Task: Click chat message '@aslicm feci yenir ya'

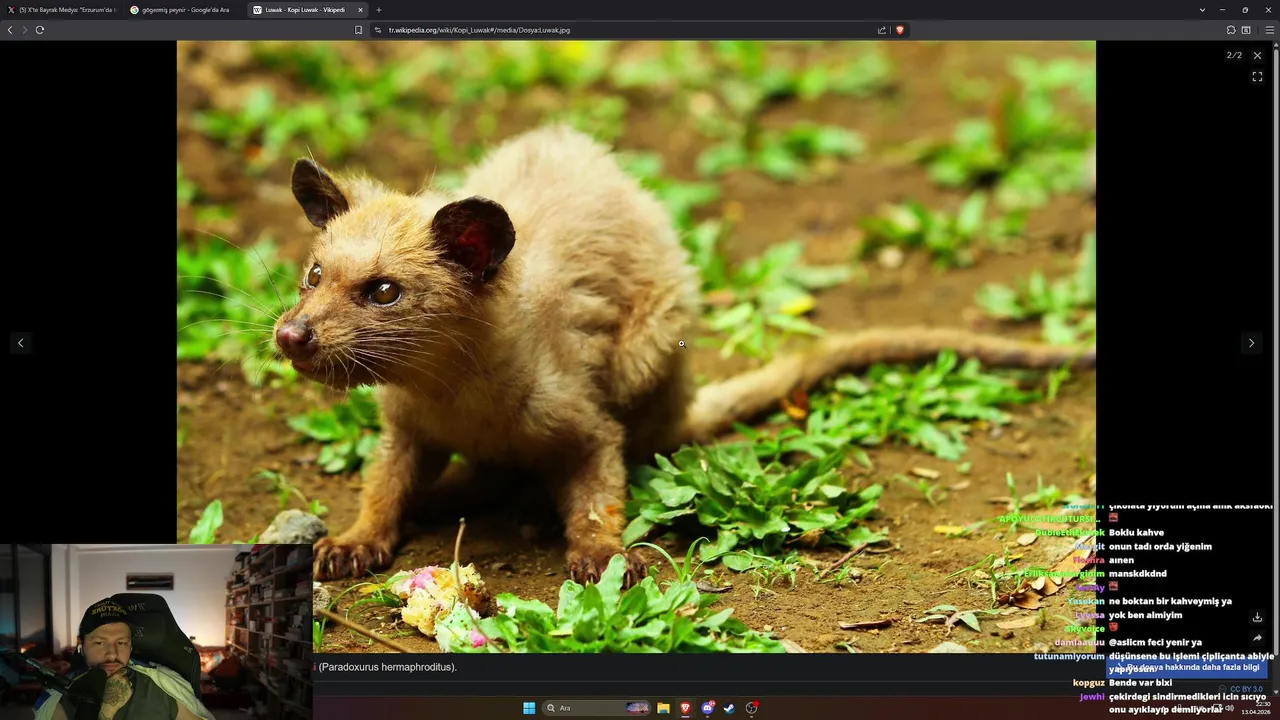Action: (x=1155, y=642)
